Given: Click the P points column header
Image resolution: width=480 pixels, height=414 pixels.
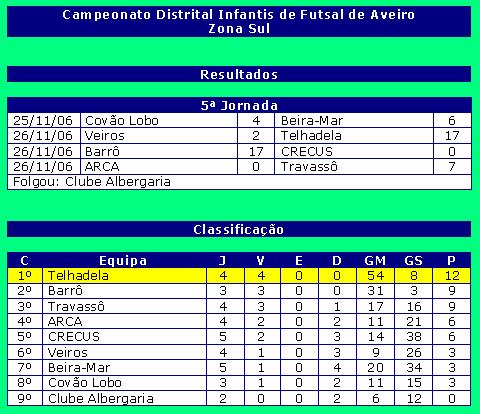Looking at the screenshot, I should point(452,260).
